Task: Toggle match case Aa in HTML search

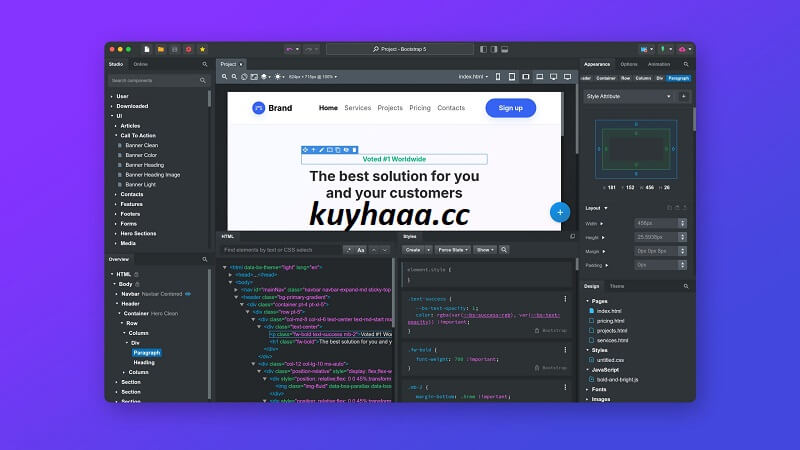Action: click(x=361, y=250)
